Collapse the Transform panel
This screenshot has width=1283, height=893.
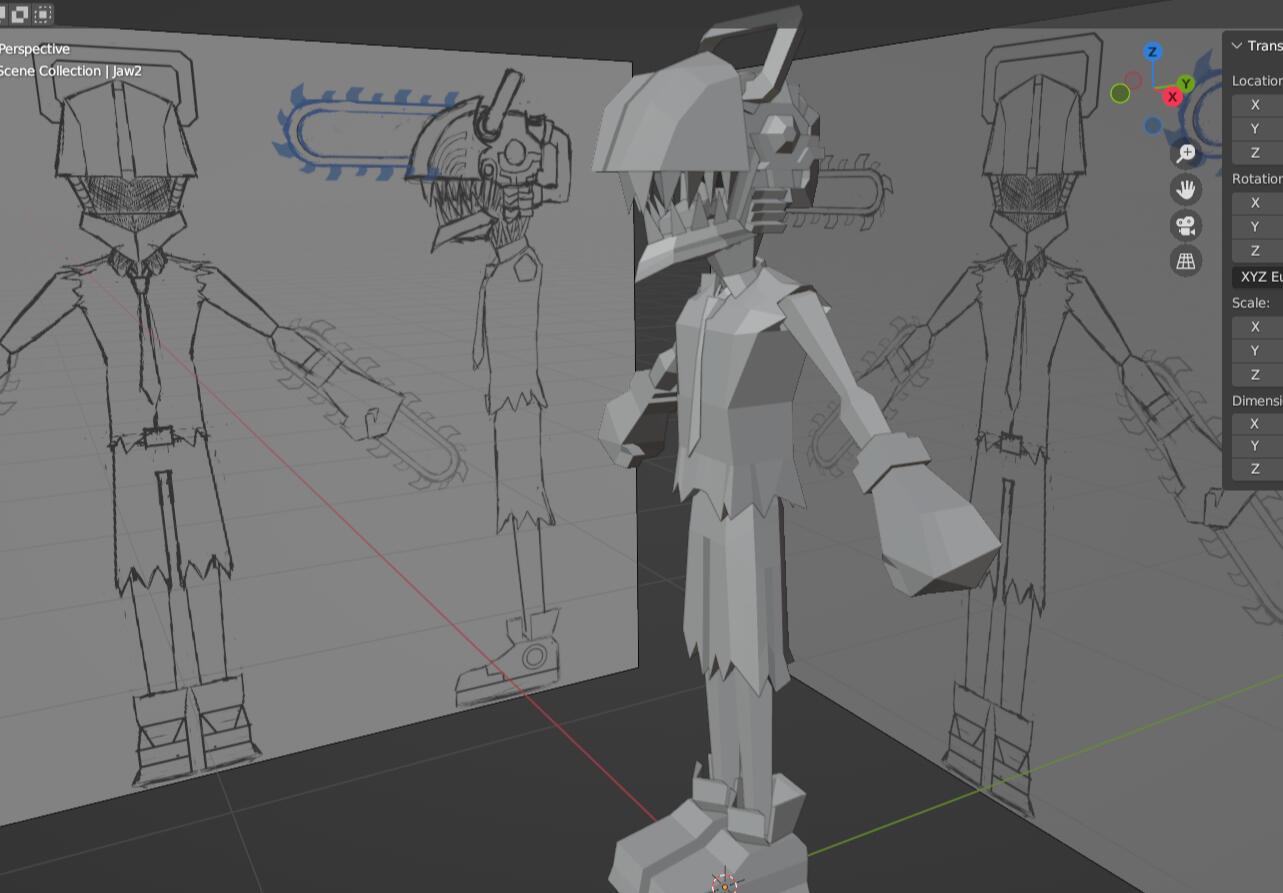tap(1237, 46)
